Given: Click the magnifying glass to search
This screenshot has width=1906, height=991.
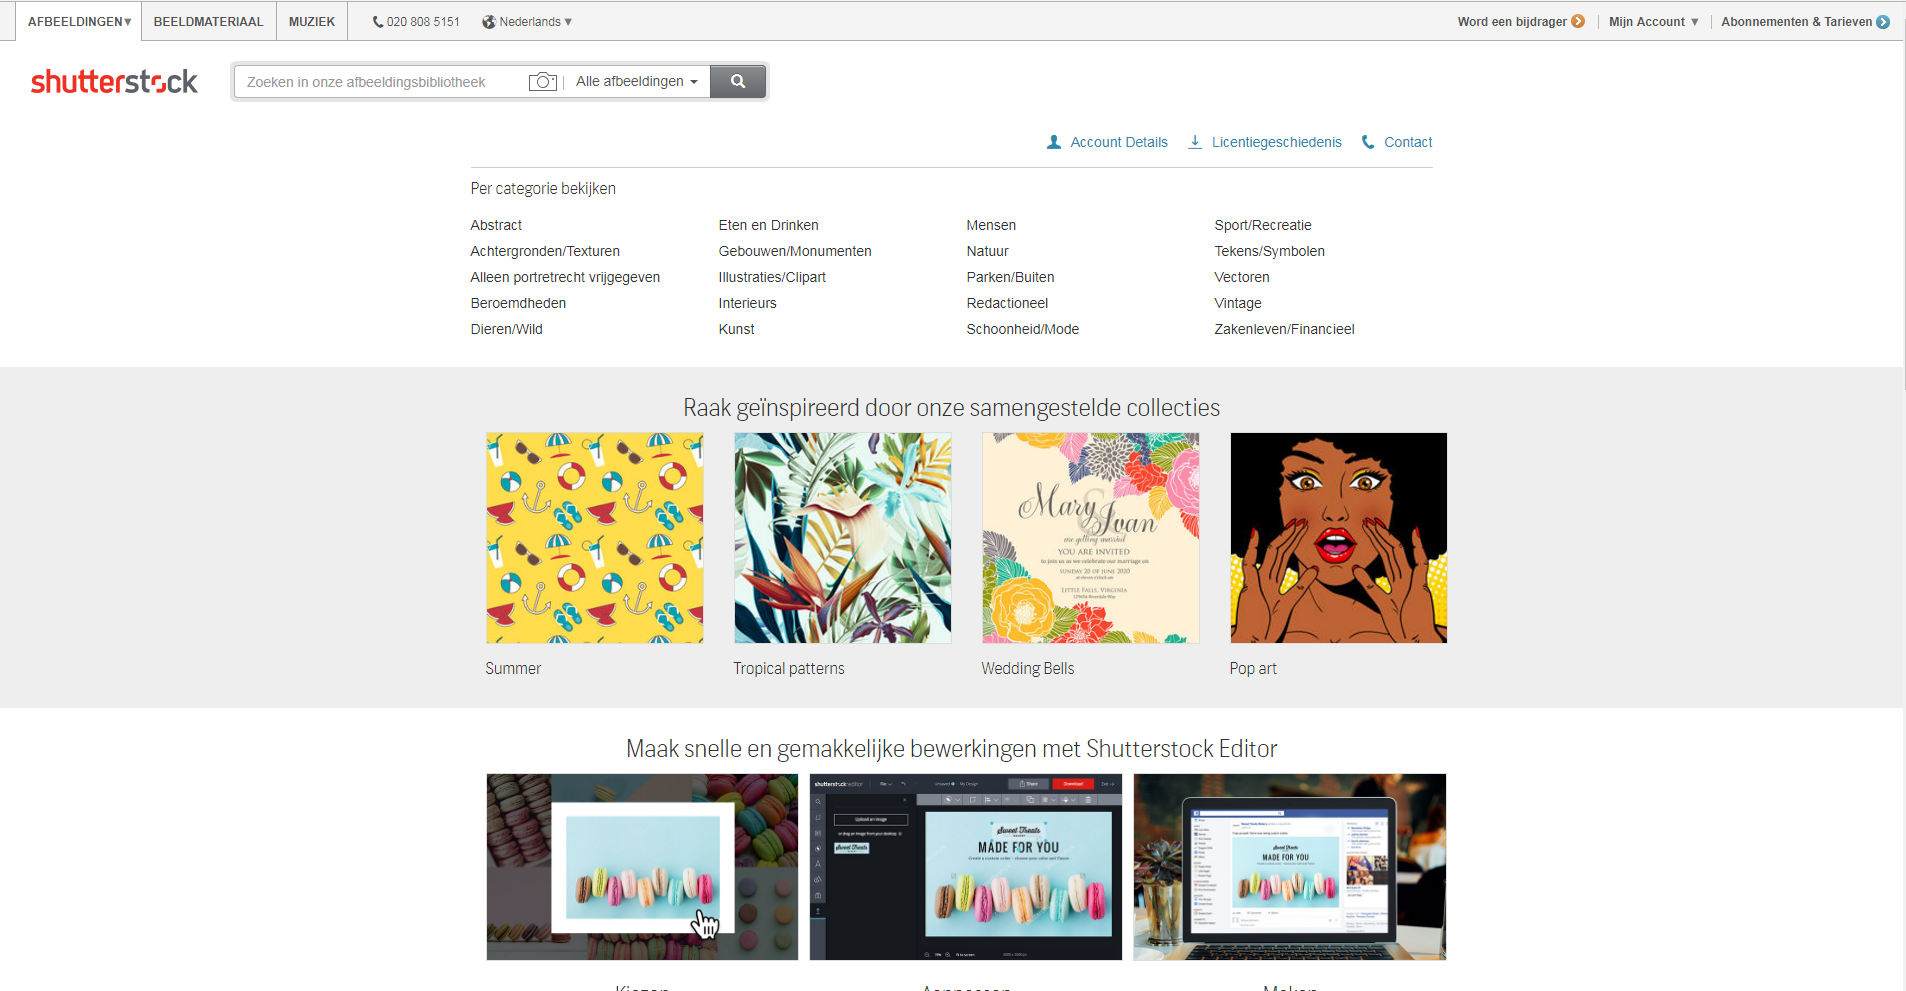Looking at the screenshot, I should point(738,81).
